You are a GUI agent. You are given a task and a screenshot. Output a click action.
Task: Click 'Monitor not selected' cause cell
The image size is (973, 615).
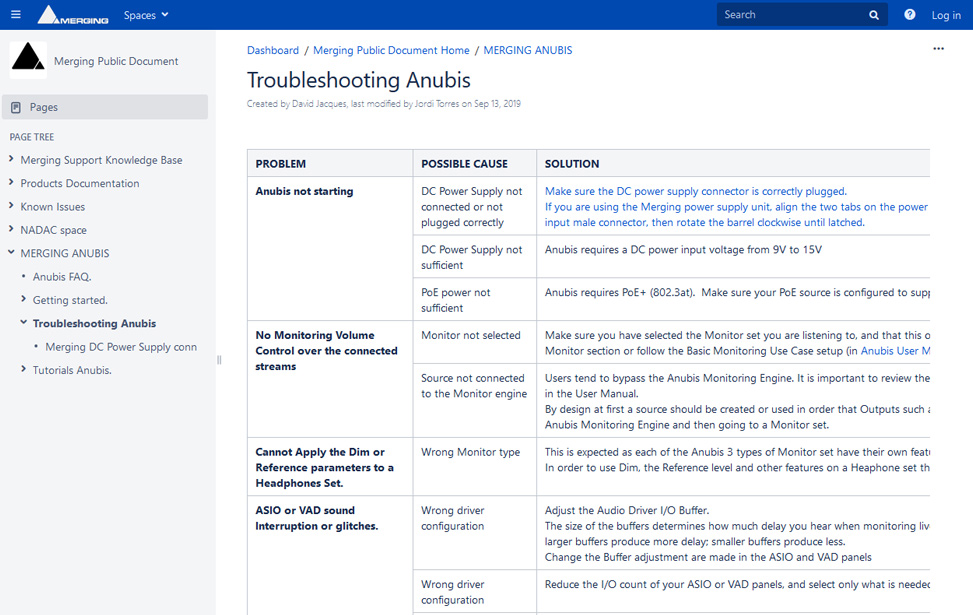click(x=475, y=342)
